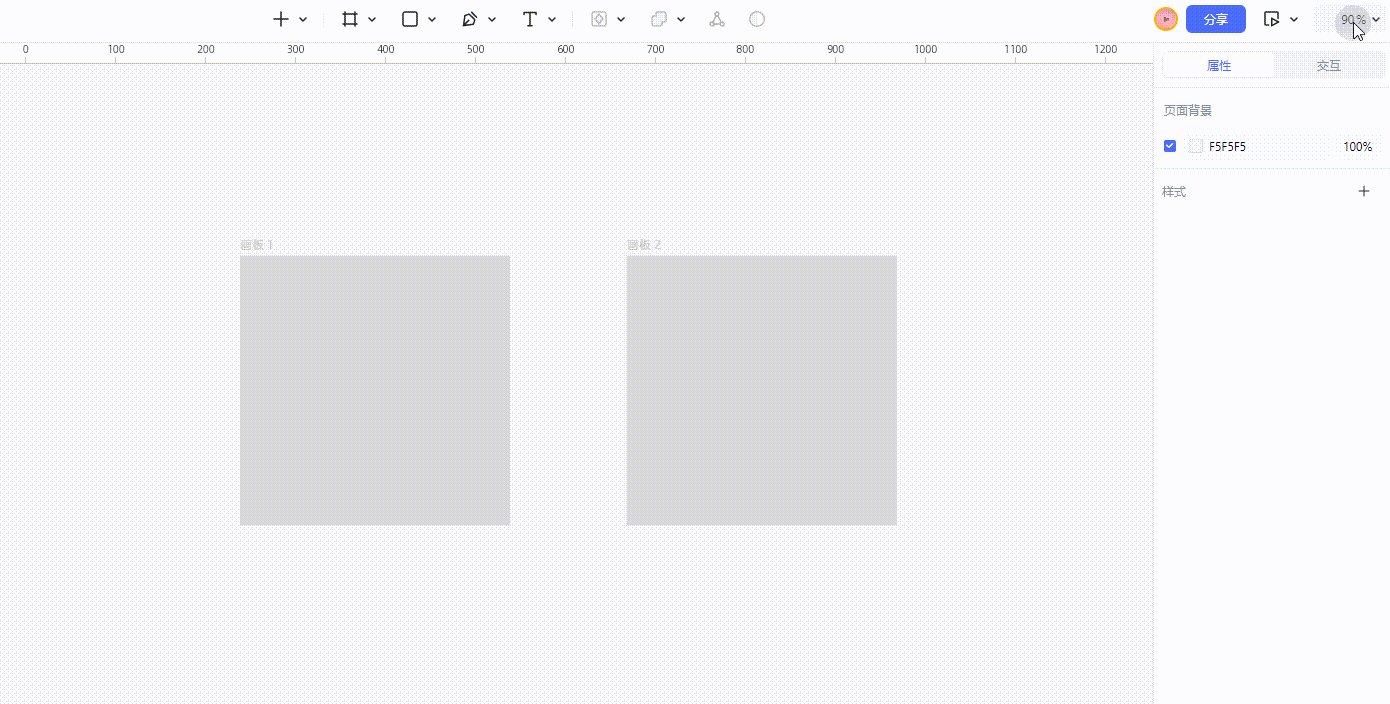Open the preview play icon

coord(1272,19)
